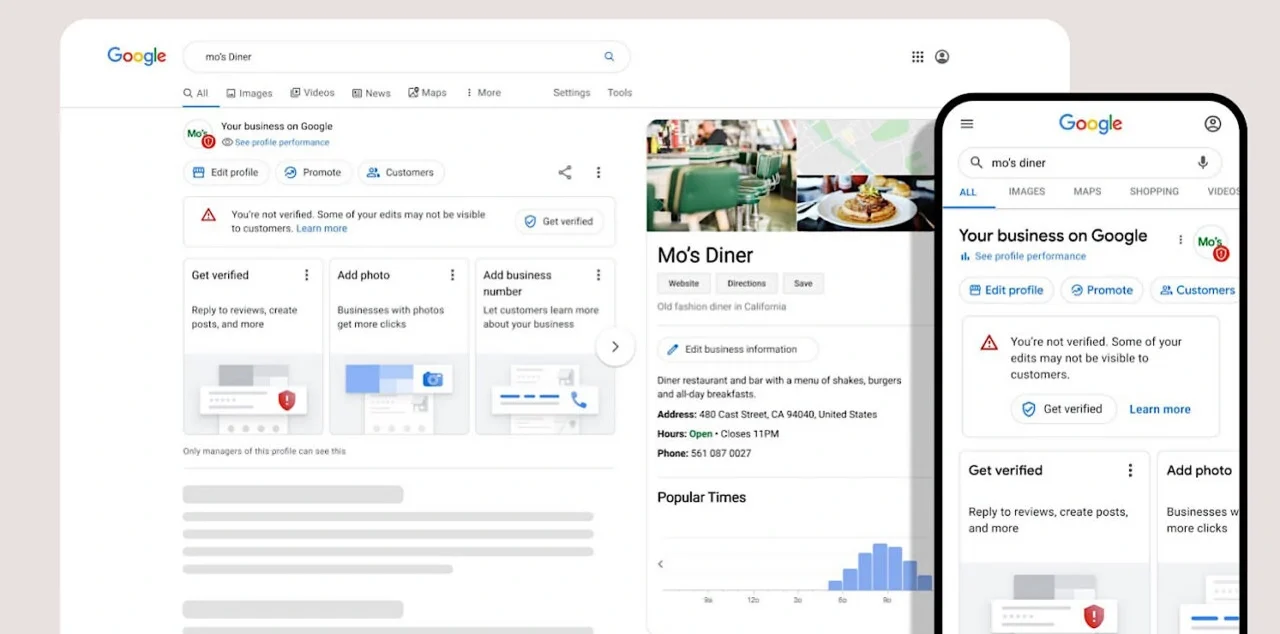Click the search magnifier icon in desktop search bar
The width and height of the screenshot is (1280, 634).
point(609,57)
